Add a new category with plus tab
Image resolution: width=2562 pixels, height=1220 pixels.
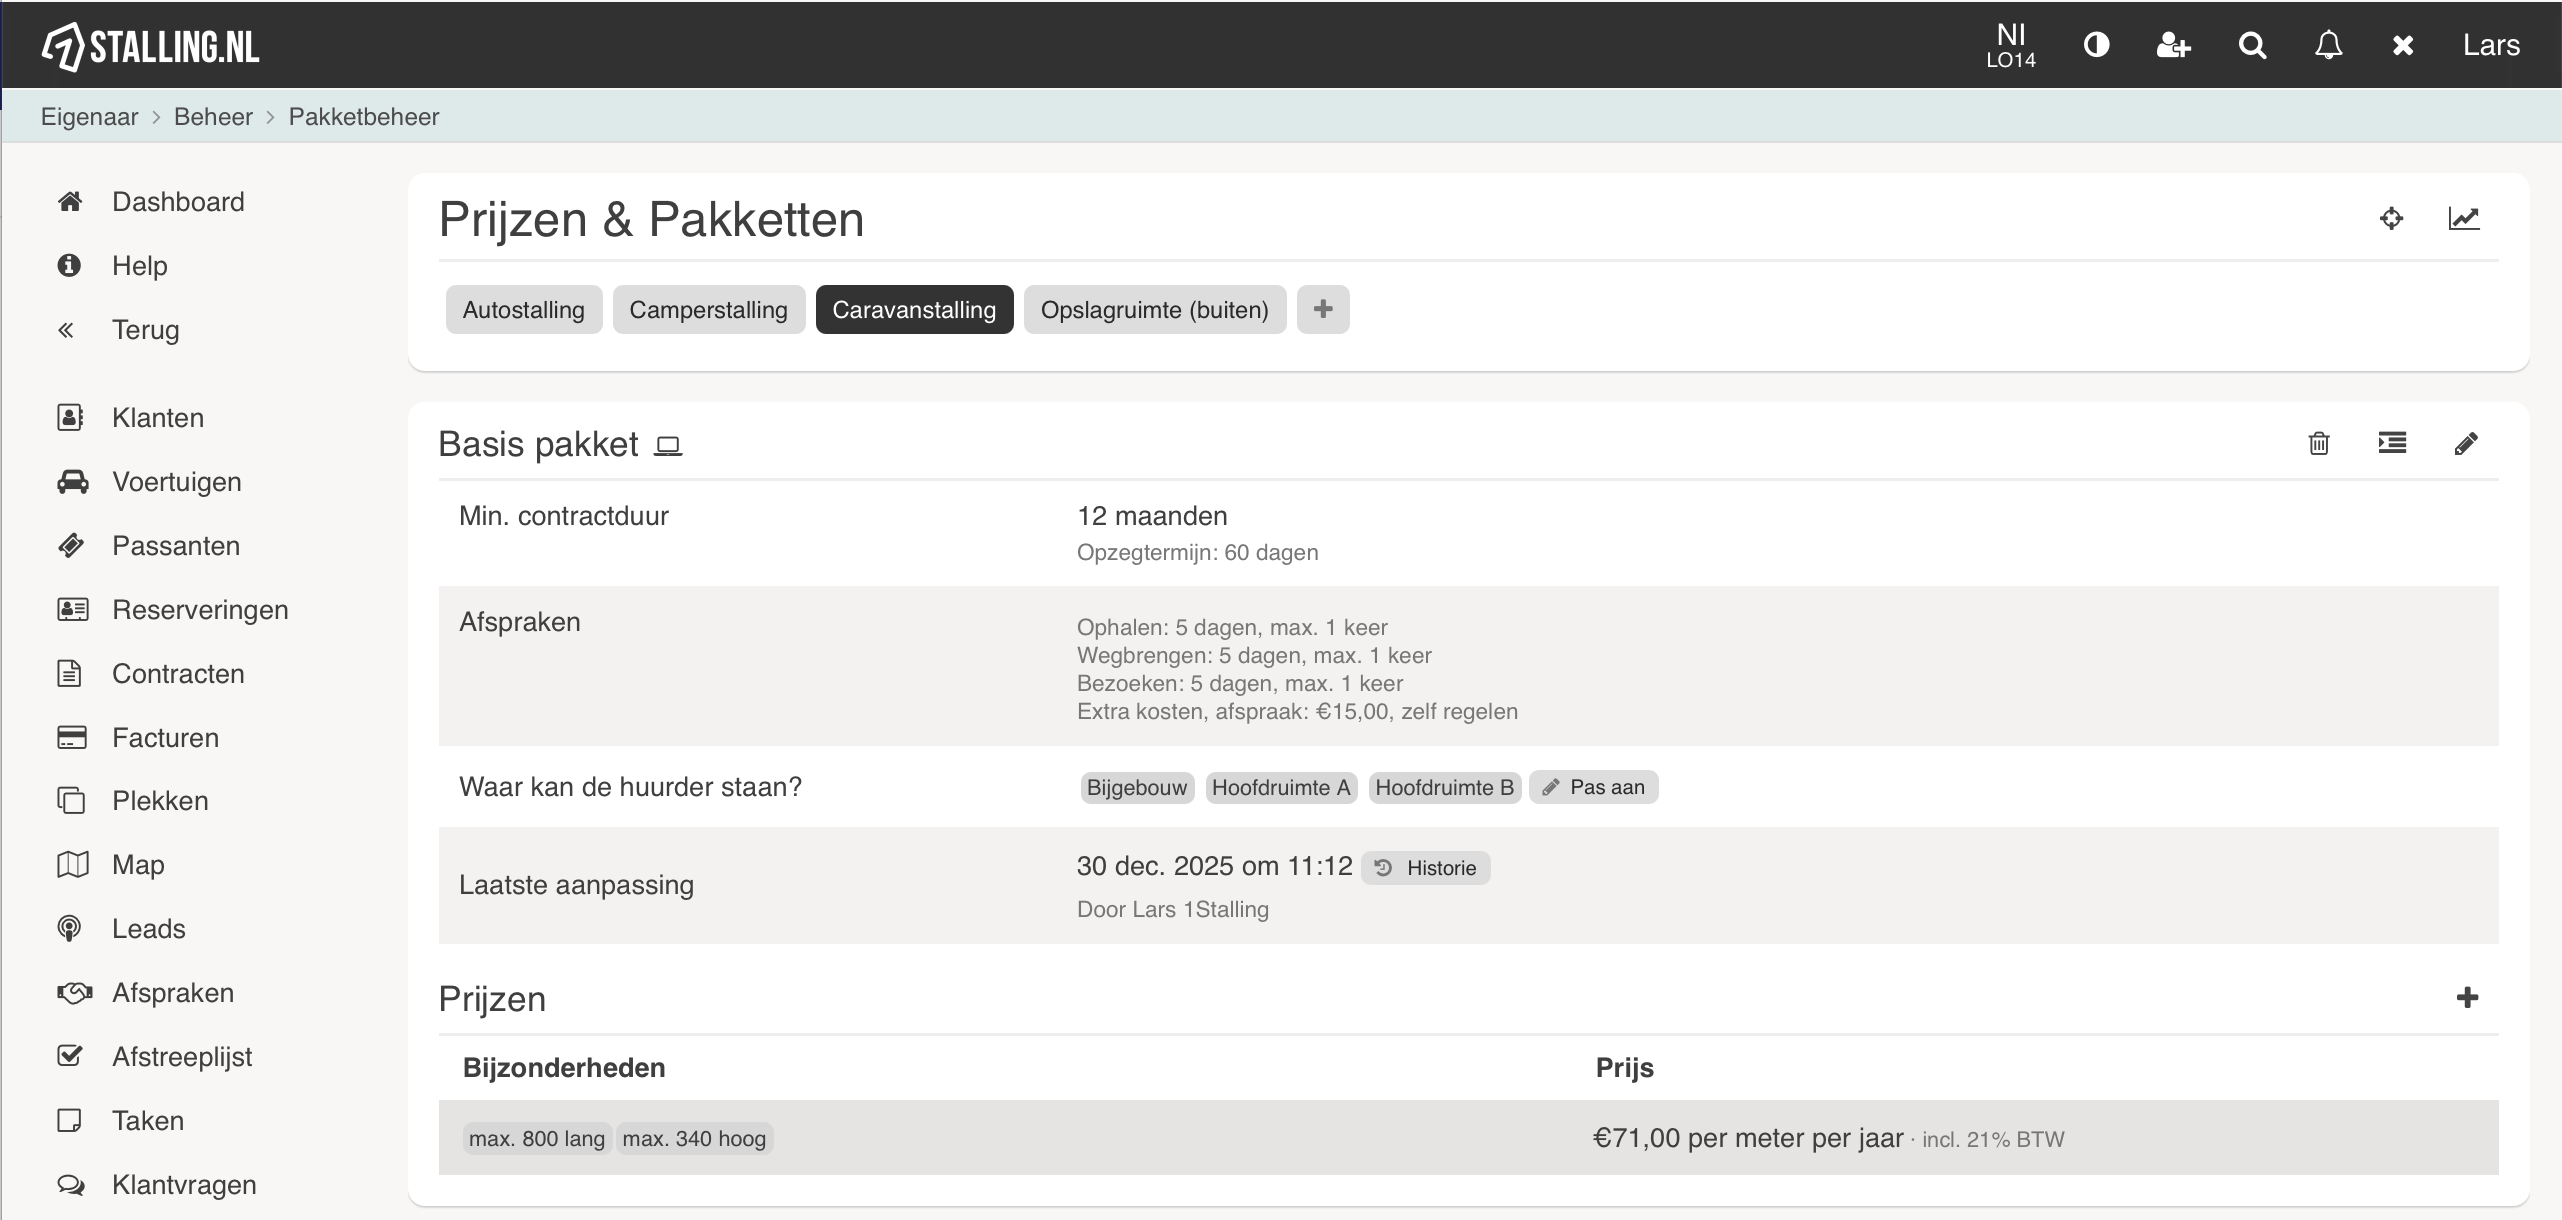pos(1322,309)
